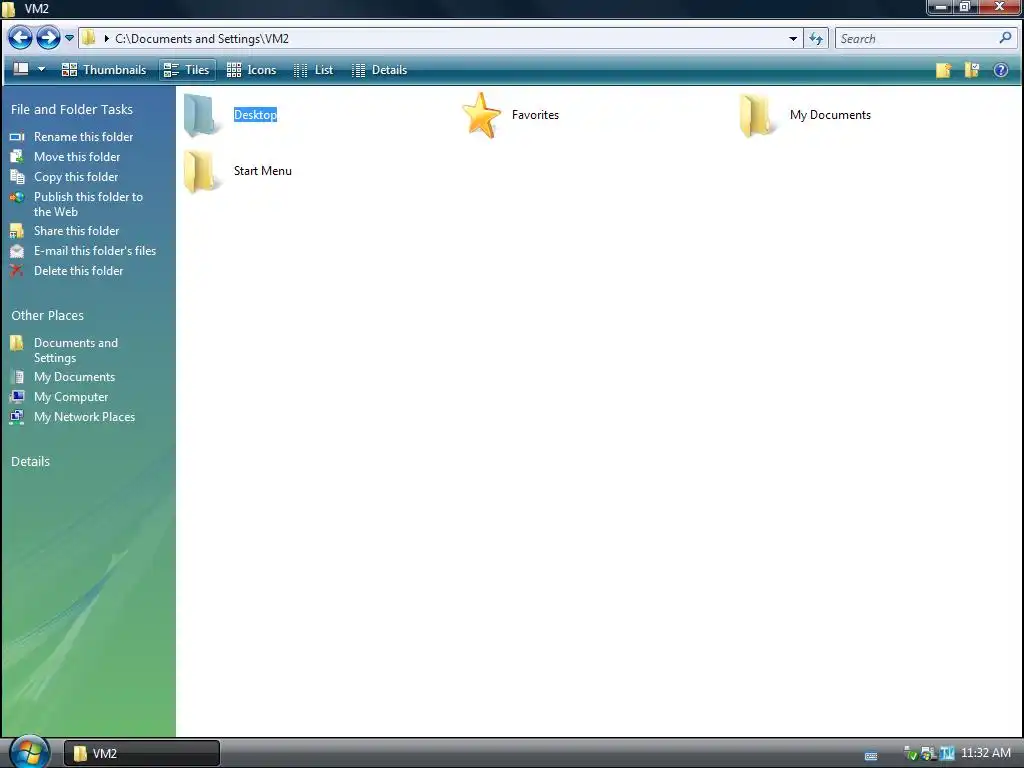Toggle the task pane layout button
Viewport: 1024px width, 768px height.
[22, 69]
